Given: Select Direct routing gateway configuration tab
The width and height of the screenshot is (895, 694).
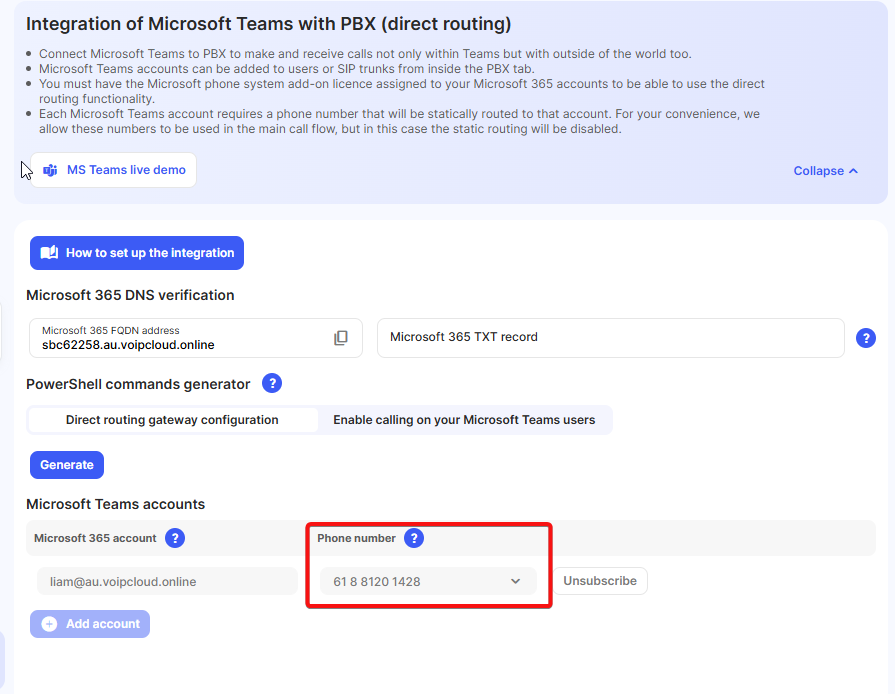Looking at the screenshot, I should pos(172,420).
